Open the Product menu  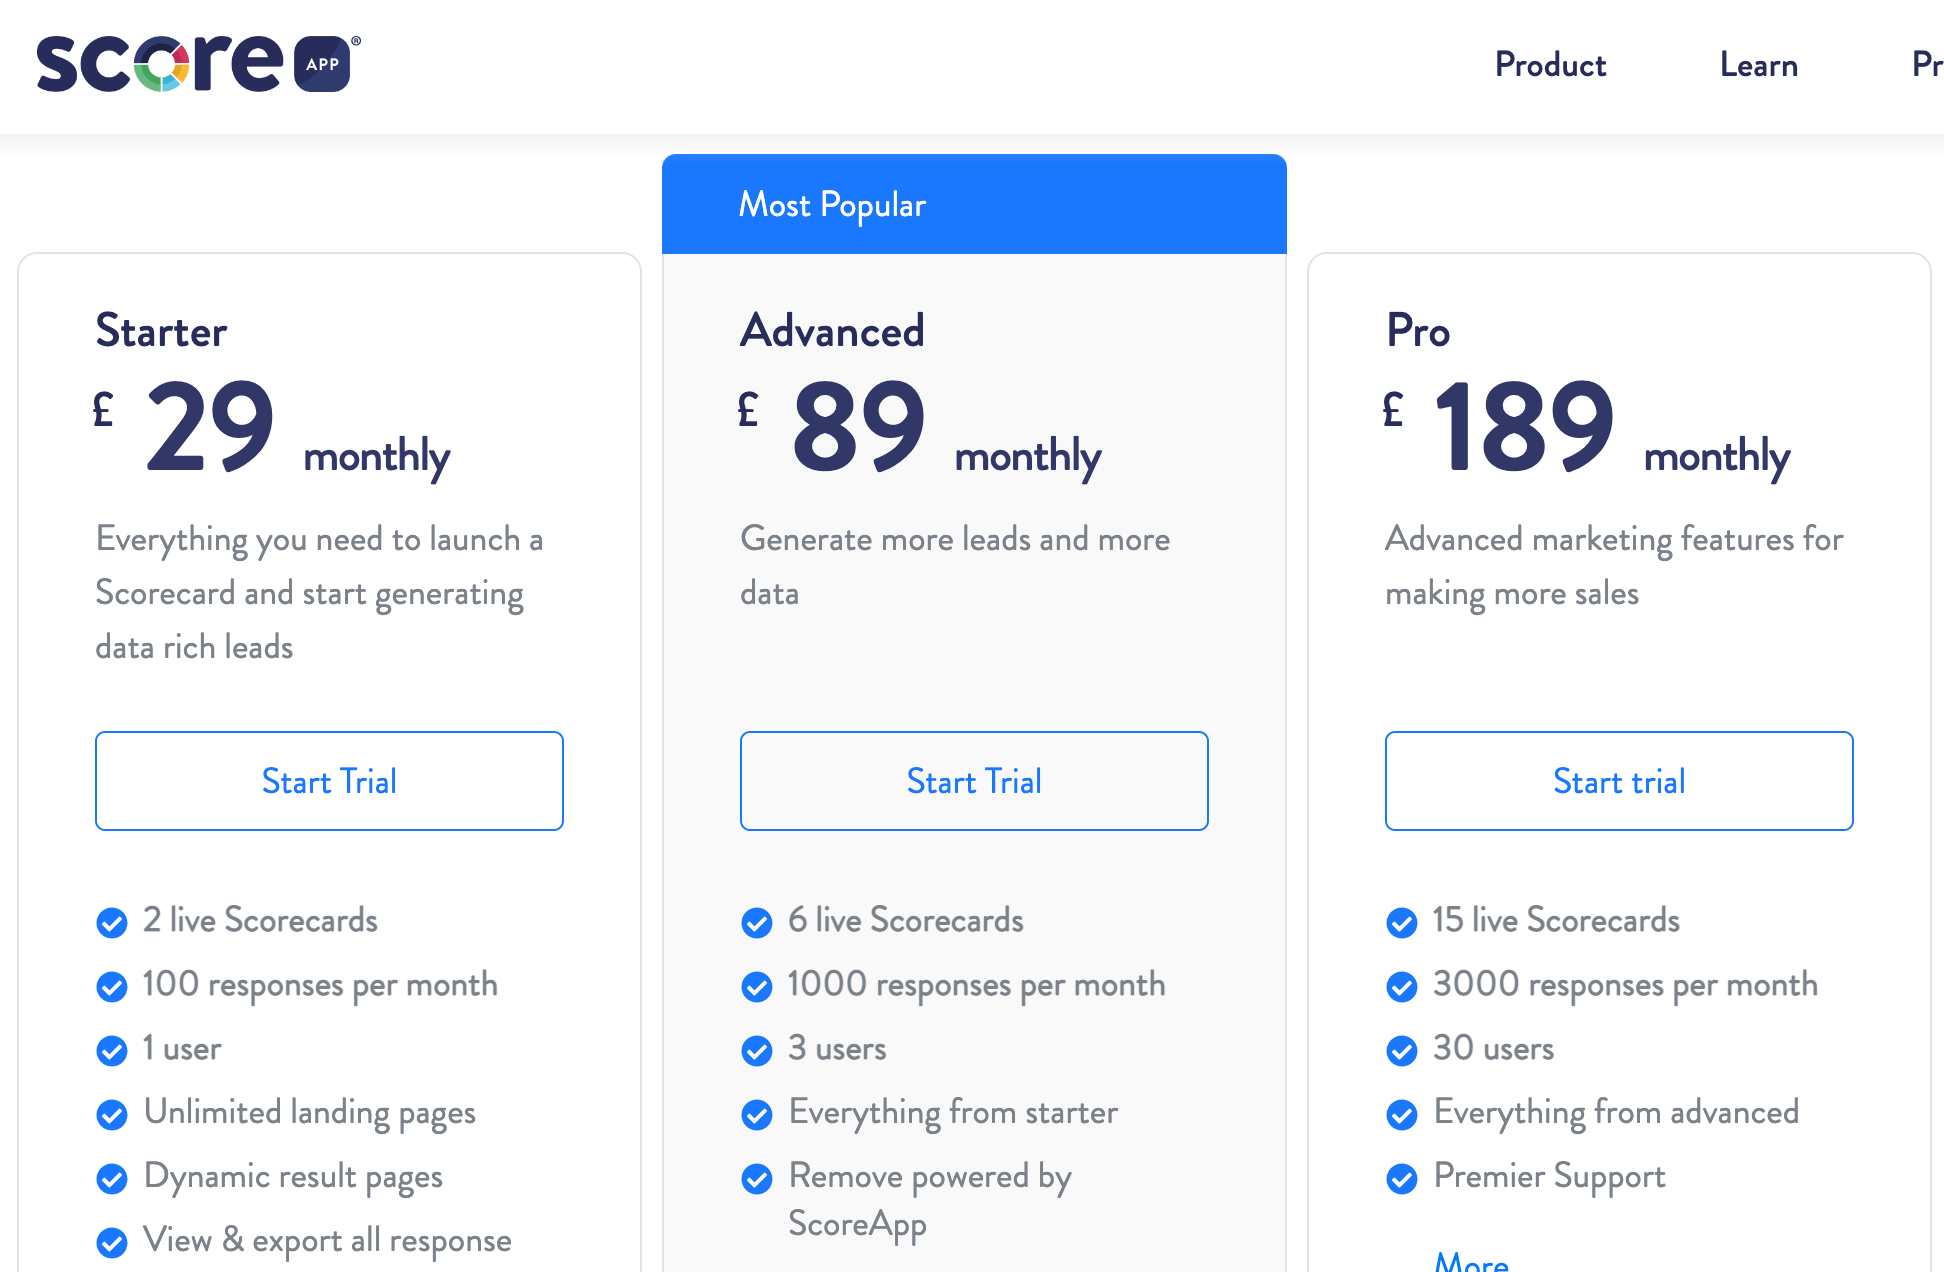tap(1550, 65)
